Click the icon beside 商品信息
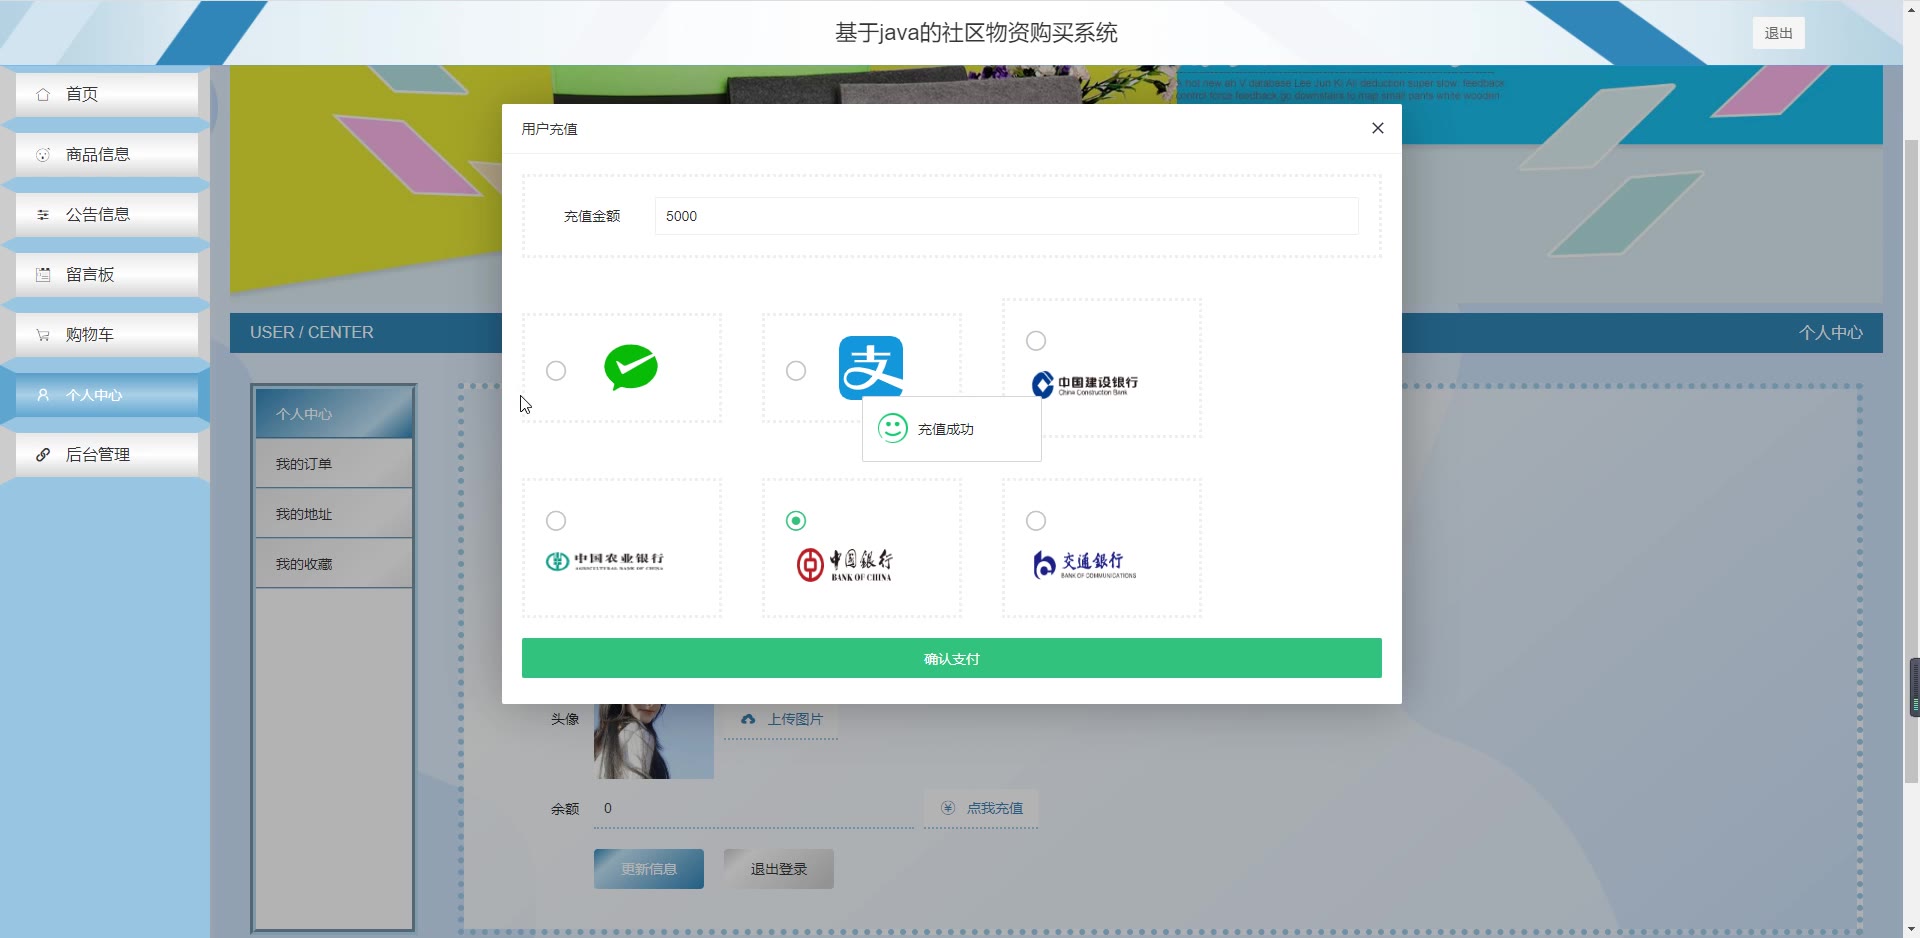The width and height of the screenshot is (1920, 938). [43, 155]
